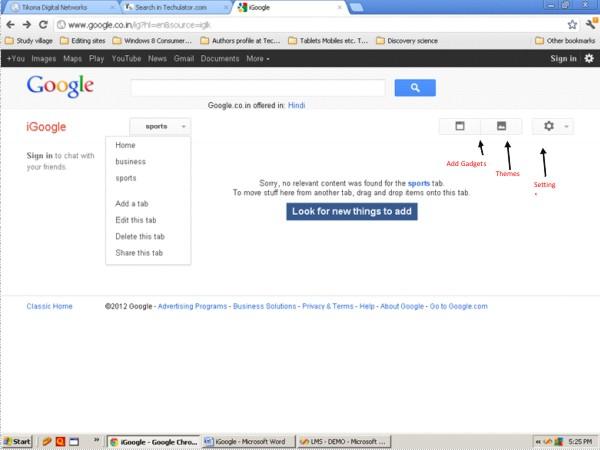Switch to Search in Techulator.com tab

(x=175, y=7)
